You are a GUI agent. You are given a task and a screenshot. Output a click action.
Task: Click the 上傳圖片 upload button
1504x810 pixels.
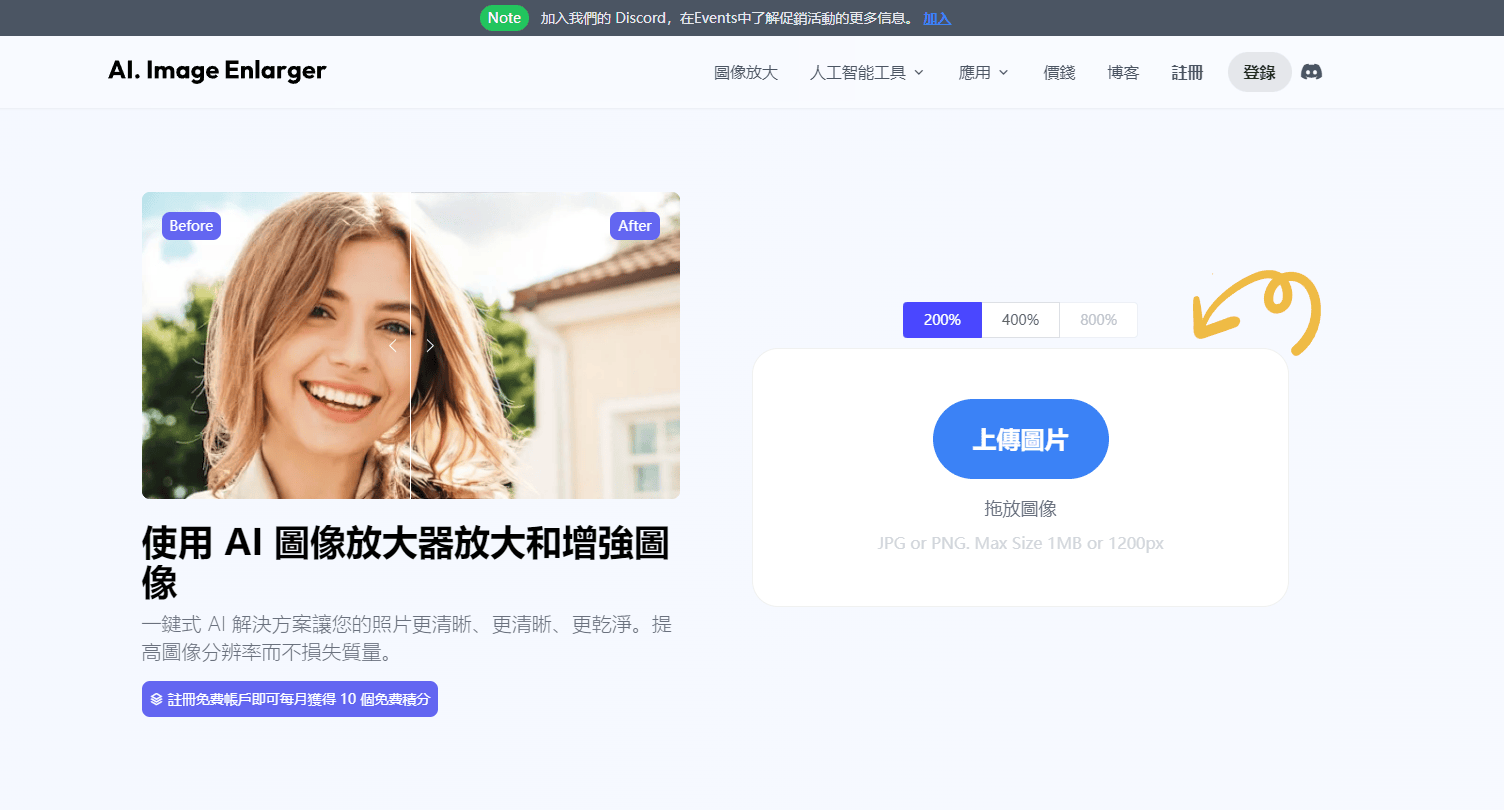[1020, 439]
